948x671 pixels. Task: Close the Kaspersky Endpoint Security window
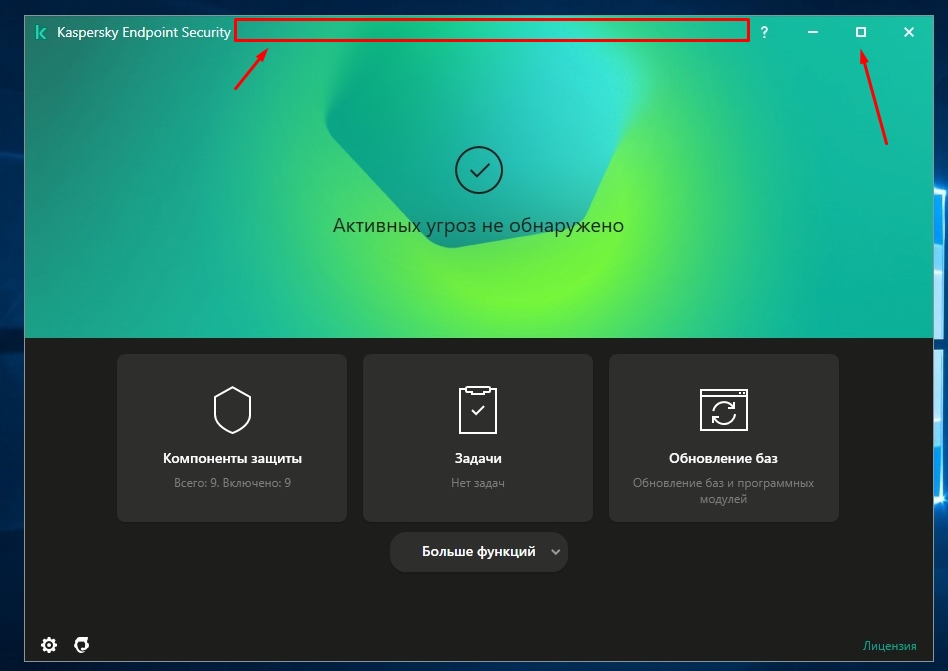point(909,32)
